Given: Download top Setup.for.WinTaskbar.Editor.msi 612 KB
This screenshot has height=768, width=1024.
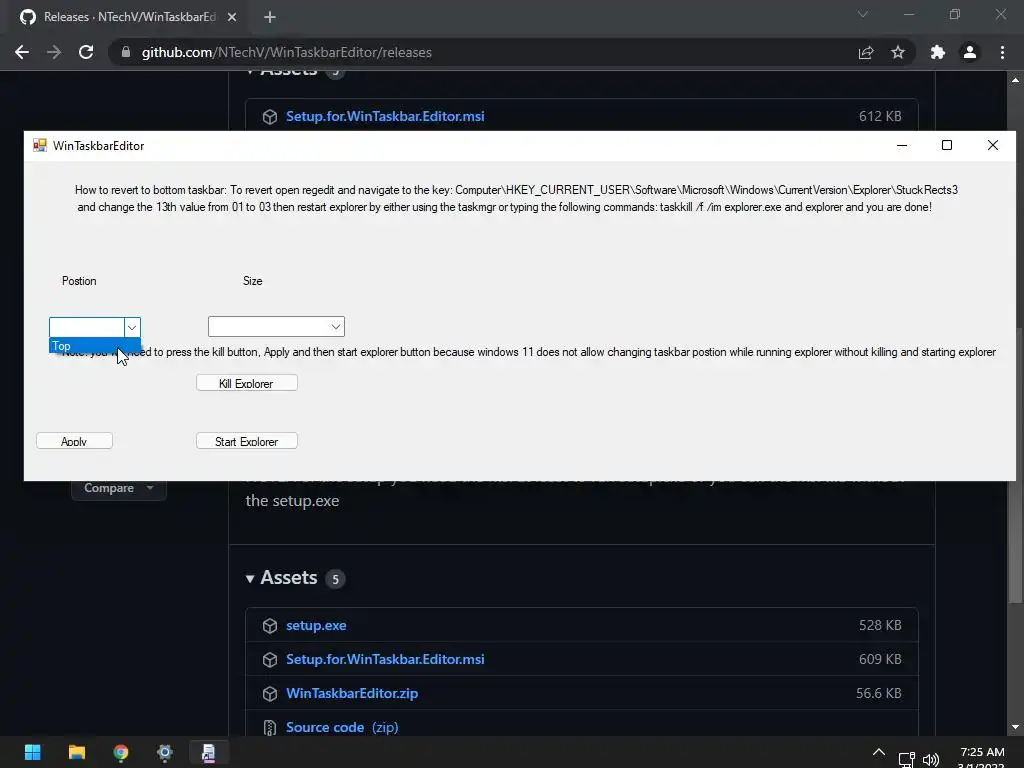Looking at the screenshot, I should point(385,116).
